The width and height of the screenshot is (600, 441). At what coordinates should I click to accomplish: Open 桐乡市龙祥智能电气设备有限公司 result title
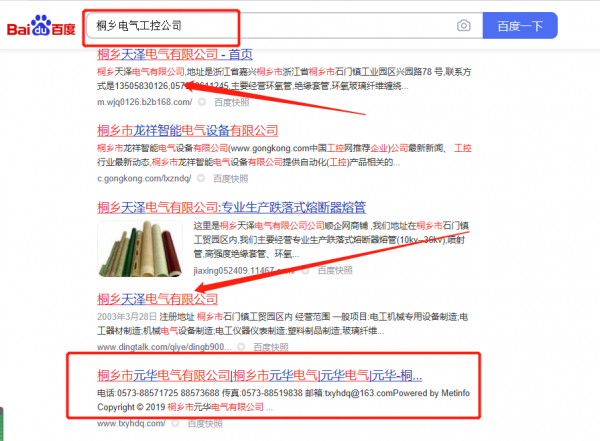click(x=186, y=130)
